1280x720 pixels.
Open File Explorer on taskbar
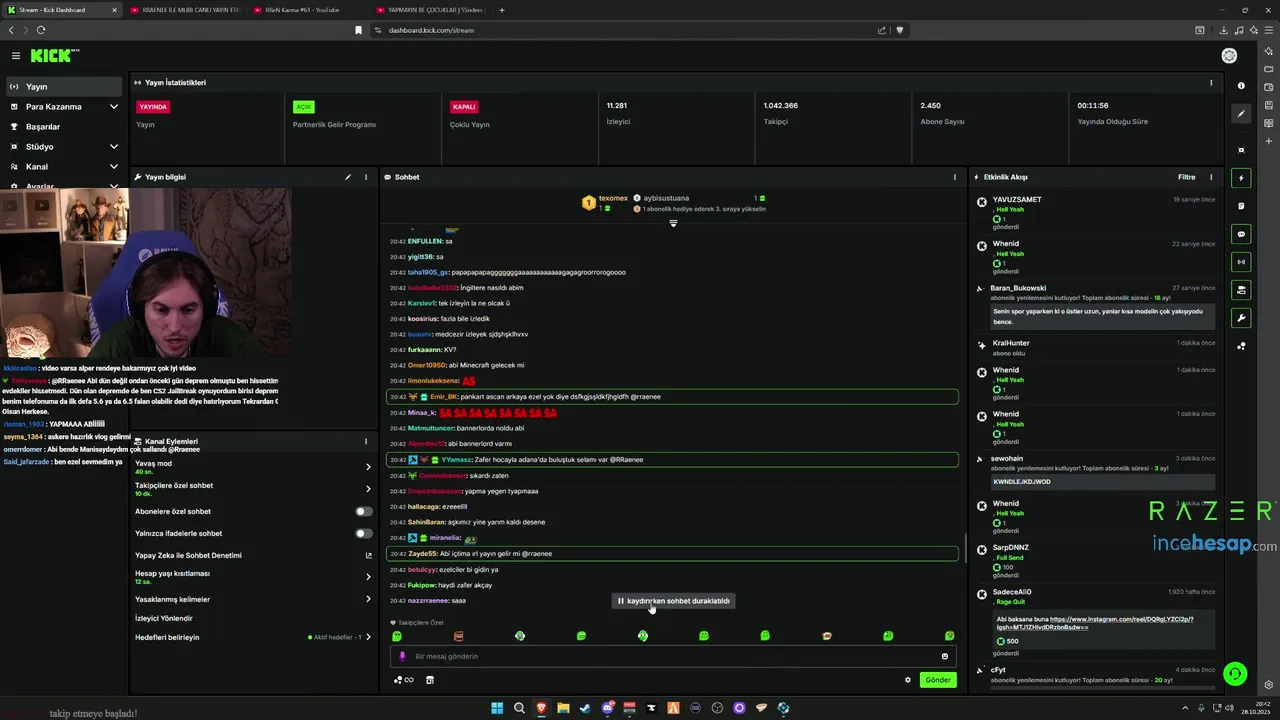(x=563, y=708)
